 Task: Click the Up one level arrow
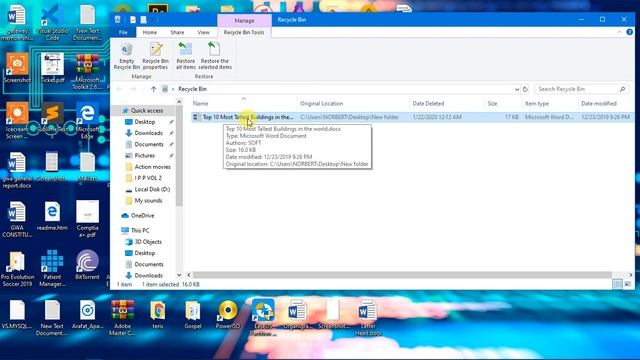coord(153,89)
